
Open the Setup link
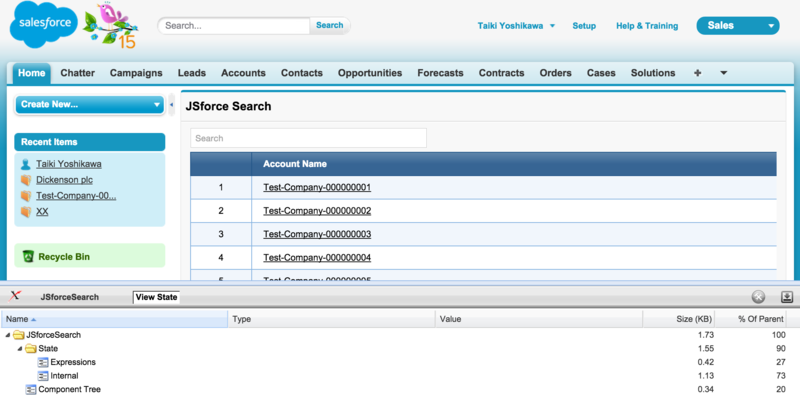(x=584, y=26)
